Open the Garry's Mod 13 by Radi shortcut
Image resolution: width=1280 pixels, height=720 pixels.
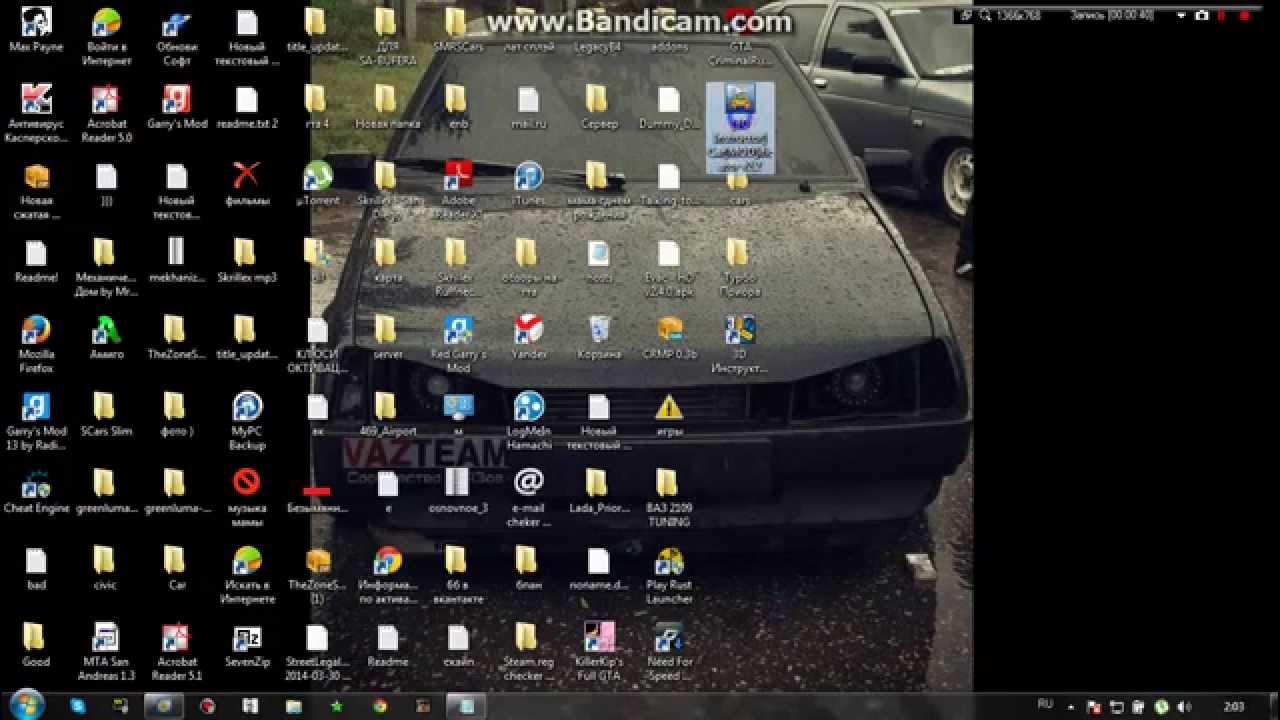[x=36, y=421]
